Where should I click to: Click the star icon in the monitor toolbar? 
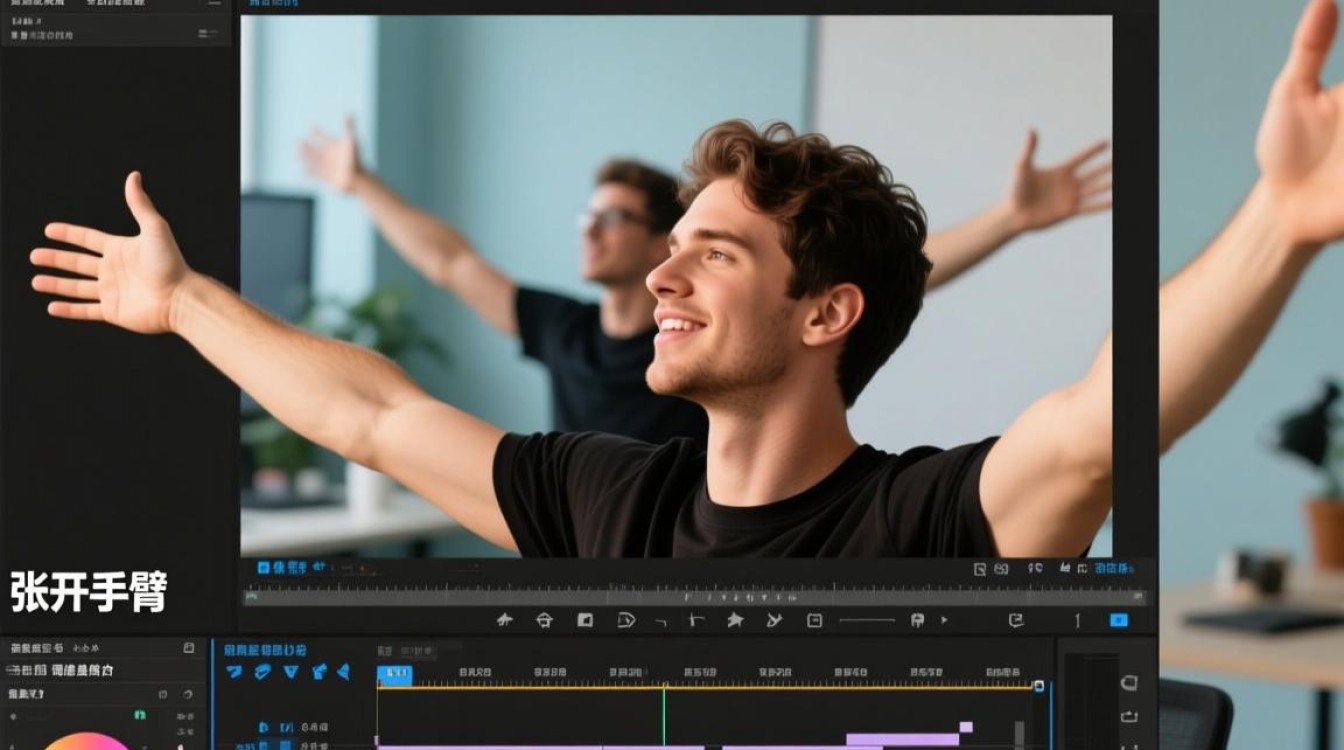coord(735,620)
